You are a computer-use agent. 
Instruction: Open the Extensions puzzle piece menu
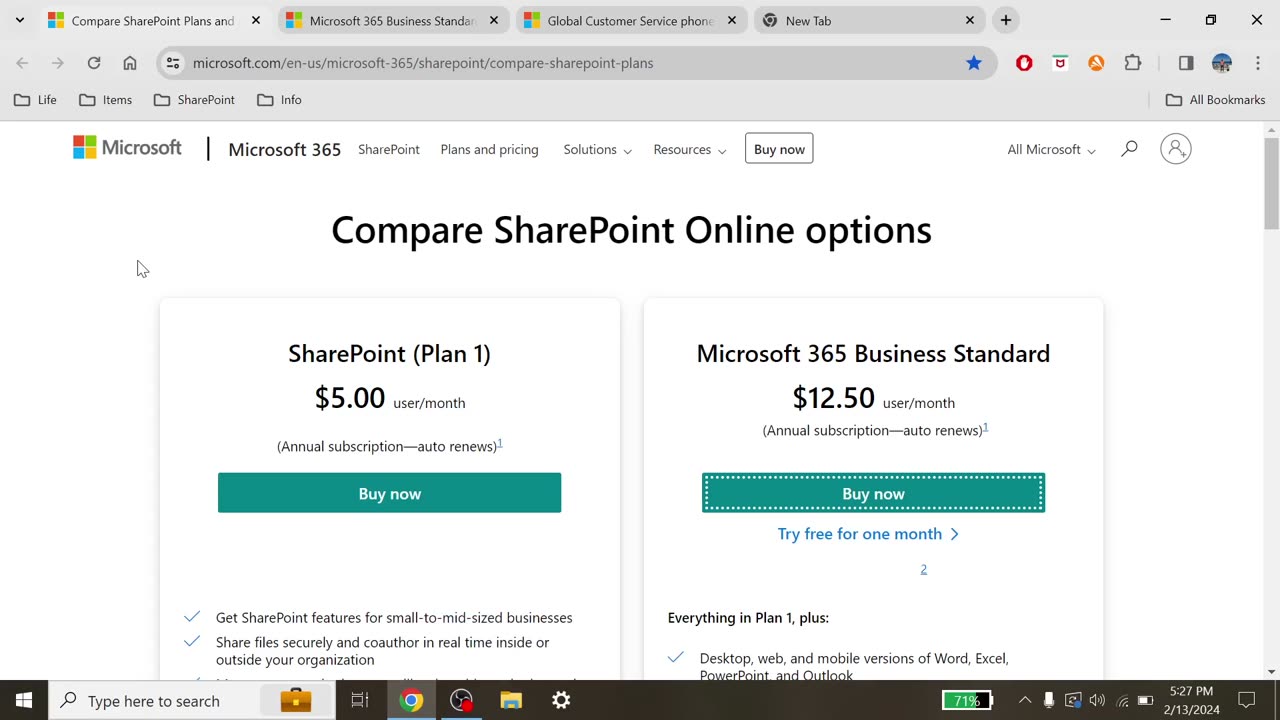pyautogui.click(x=1133, y=63)
